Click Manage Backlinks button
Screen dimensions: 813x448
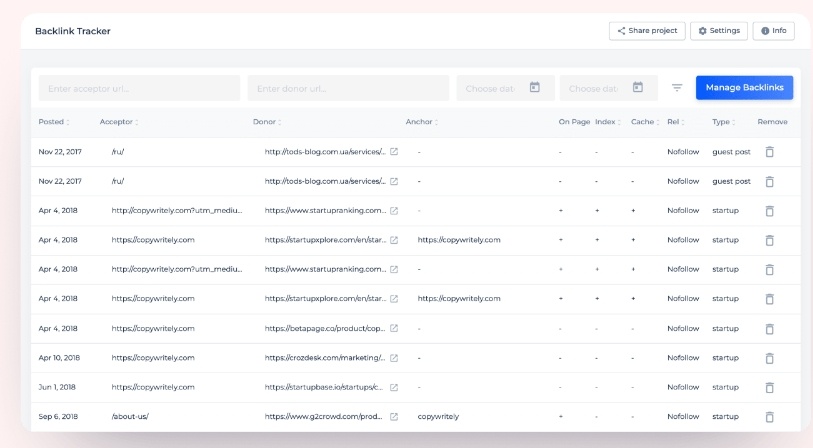coord(745,88)
